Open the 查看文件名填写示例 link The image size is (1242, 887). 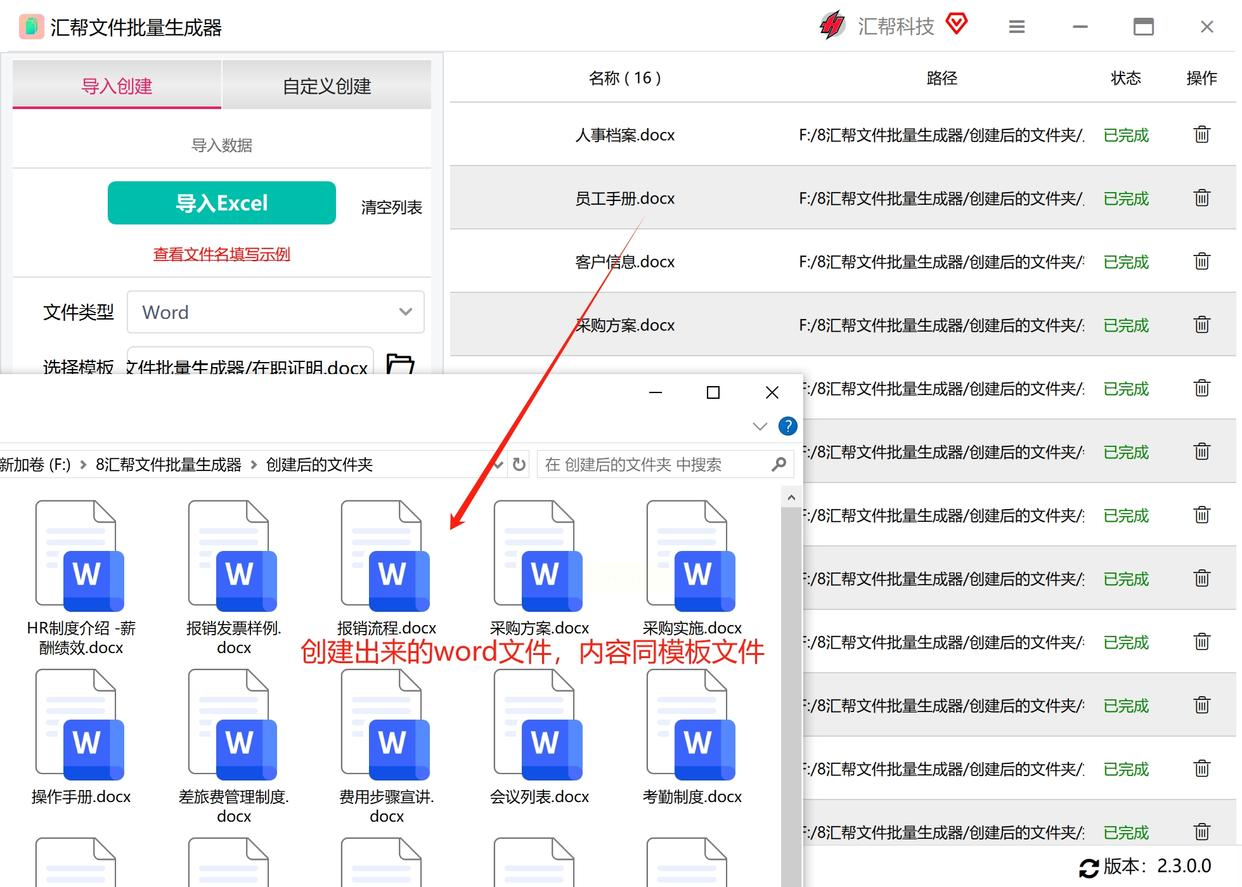coord(222,254)
